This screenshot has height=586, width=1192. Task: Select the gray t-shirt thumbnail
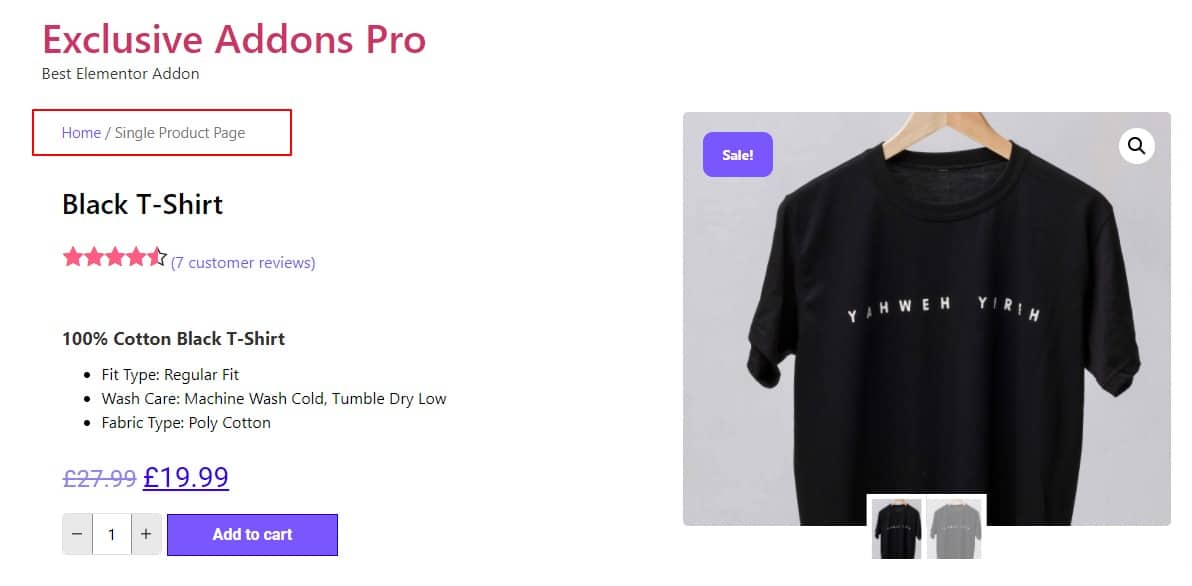[x=954, y=528]
